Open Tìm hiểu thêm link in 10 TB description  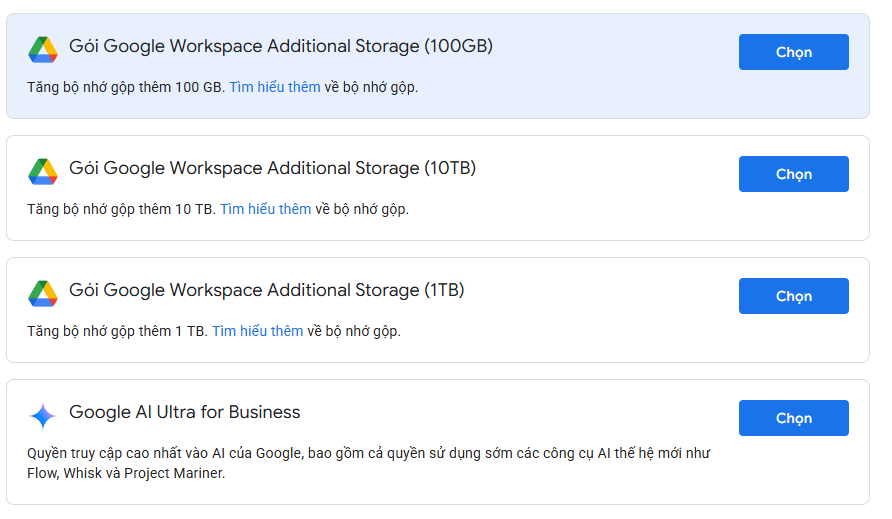tap(266, 209)
